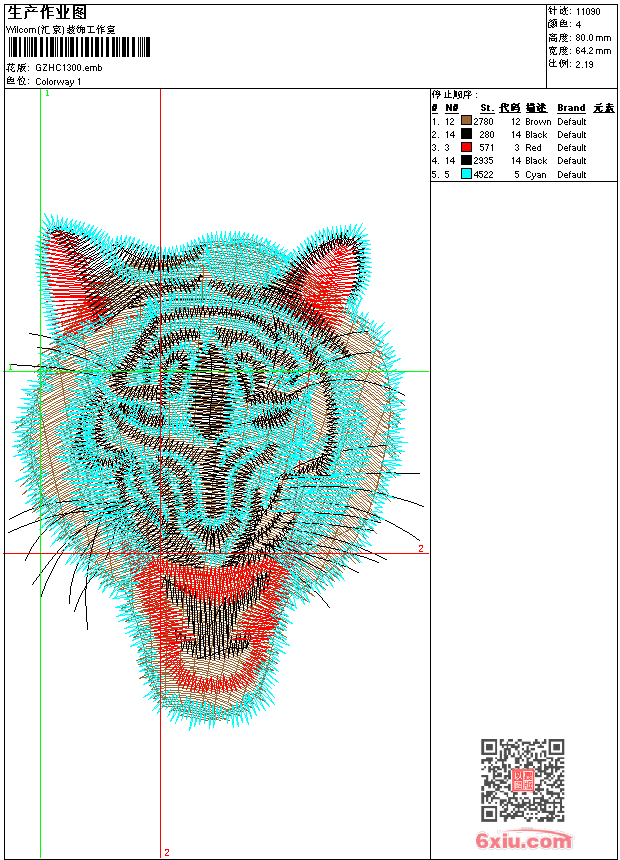Image resolution: width=620 pixels, height=860 pixels.
Task: Click the '代码' column header
Action: [510, 108]
